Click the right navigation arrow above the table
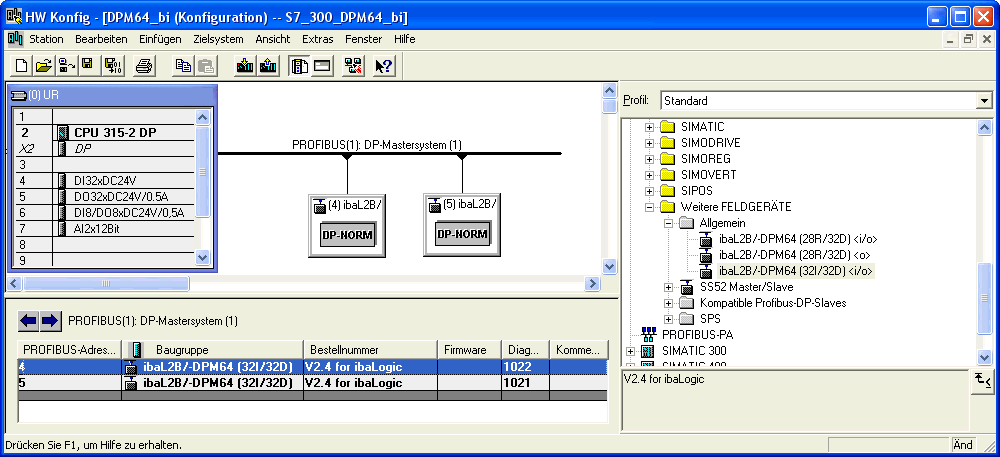 [x=50, y=321]
